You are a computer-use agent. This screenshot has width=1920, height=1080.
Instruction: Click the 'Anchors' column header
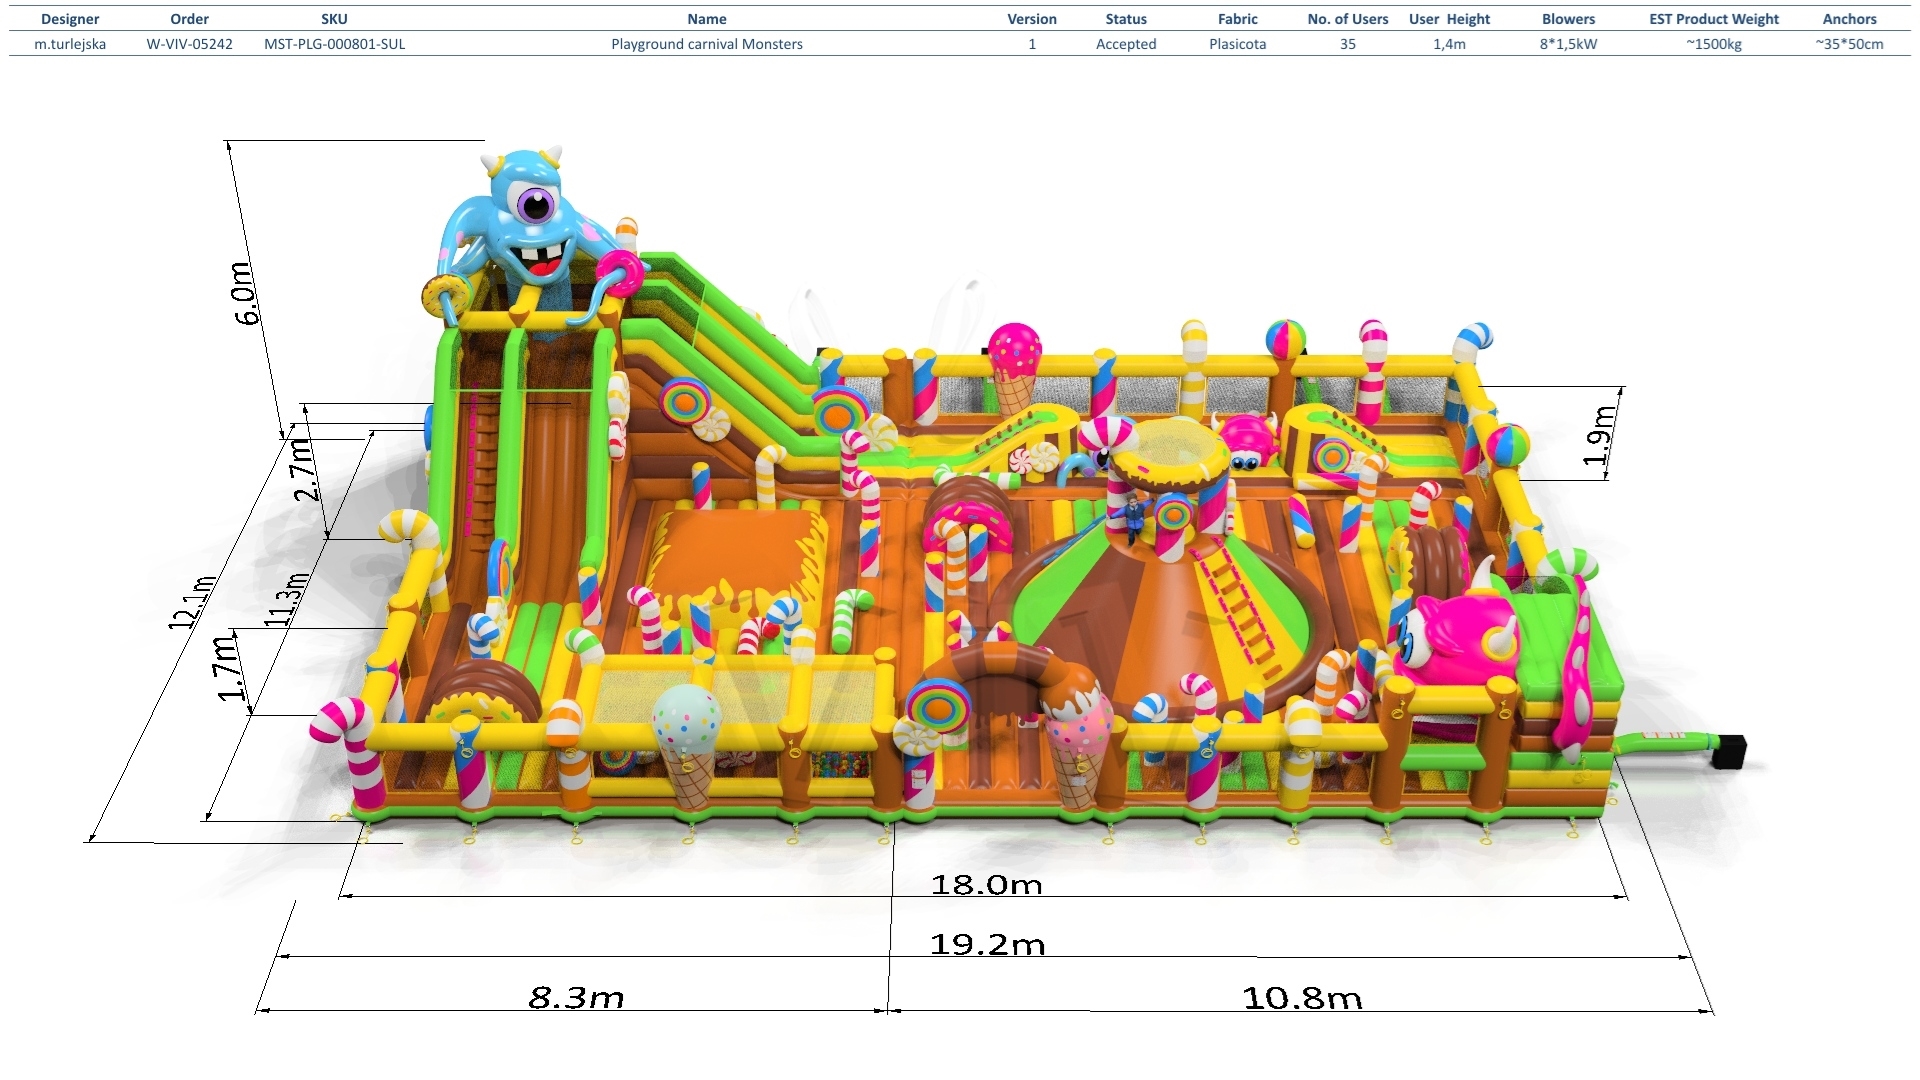pyautogui.click(x=1849, y=19)
